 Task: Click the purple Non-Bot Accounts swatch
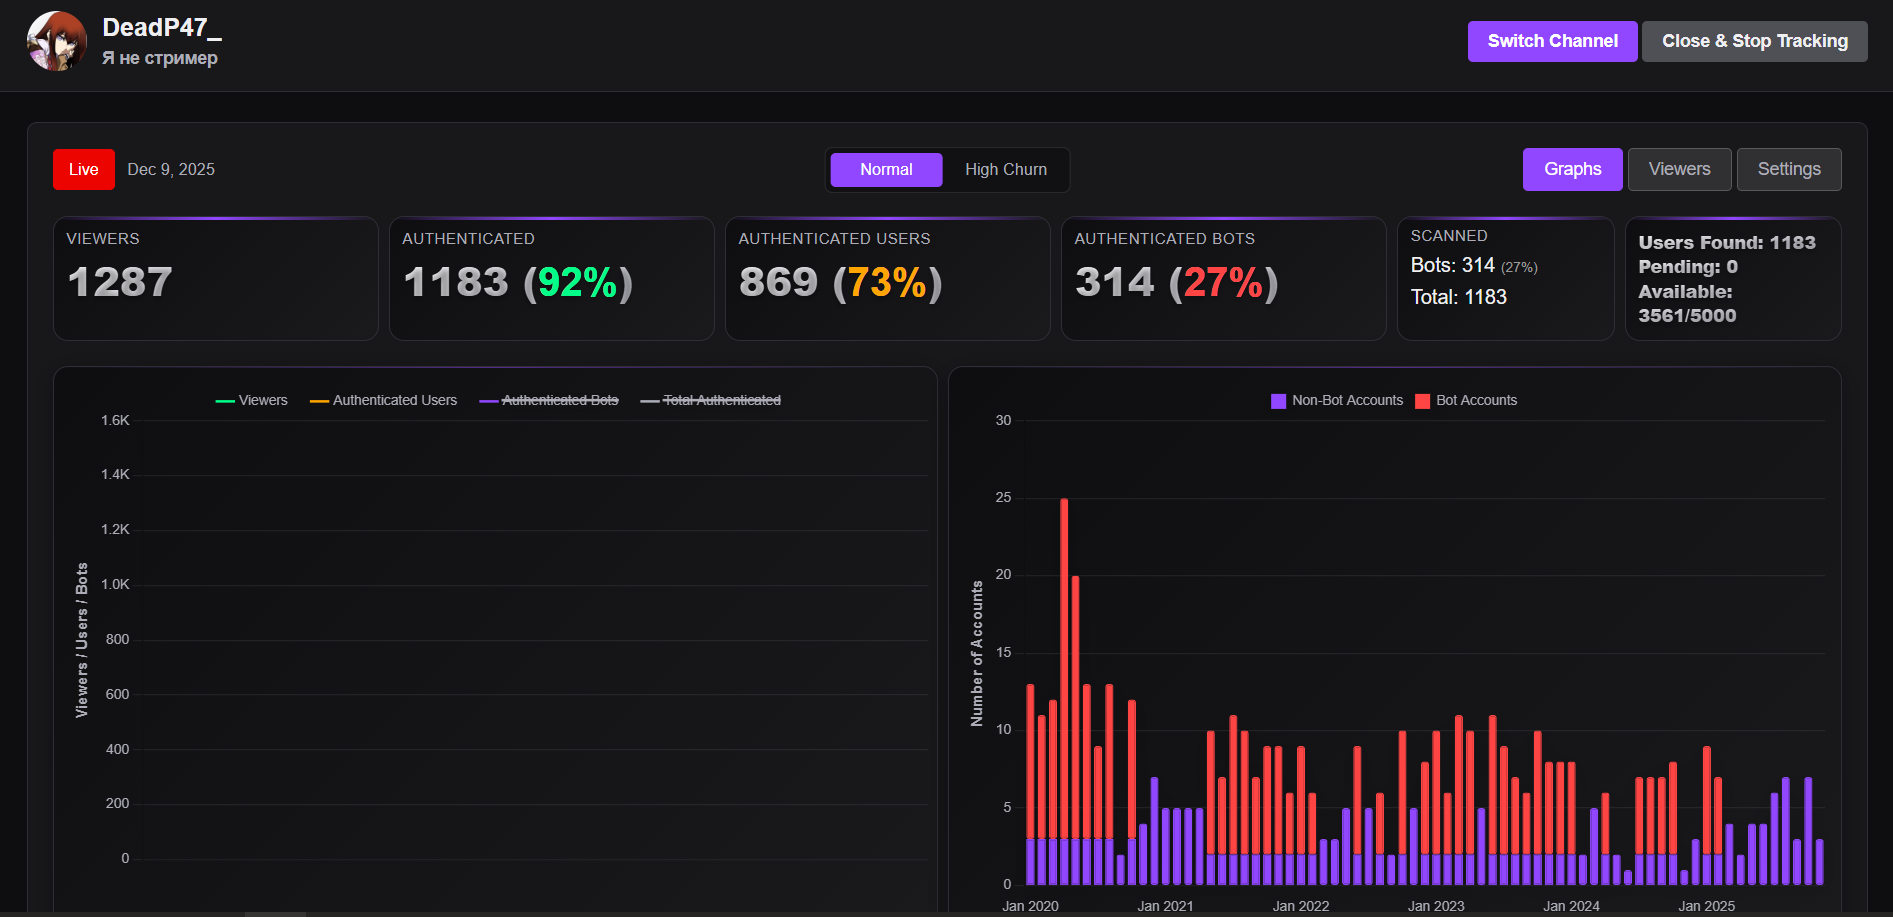pyautogui.click(x=1278, y=401)
